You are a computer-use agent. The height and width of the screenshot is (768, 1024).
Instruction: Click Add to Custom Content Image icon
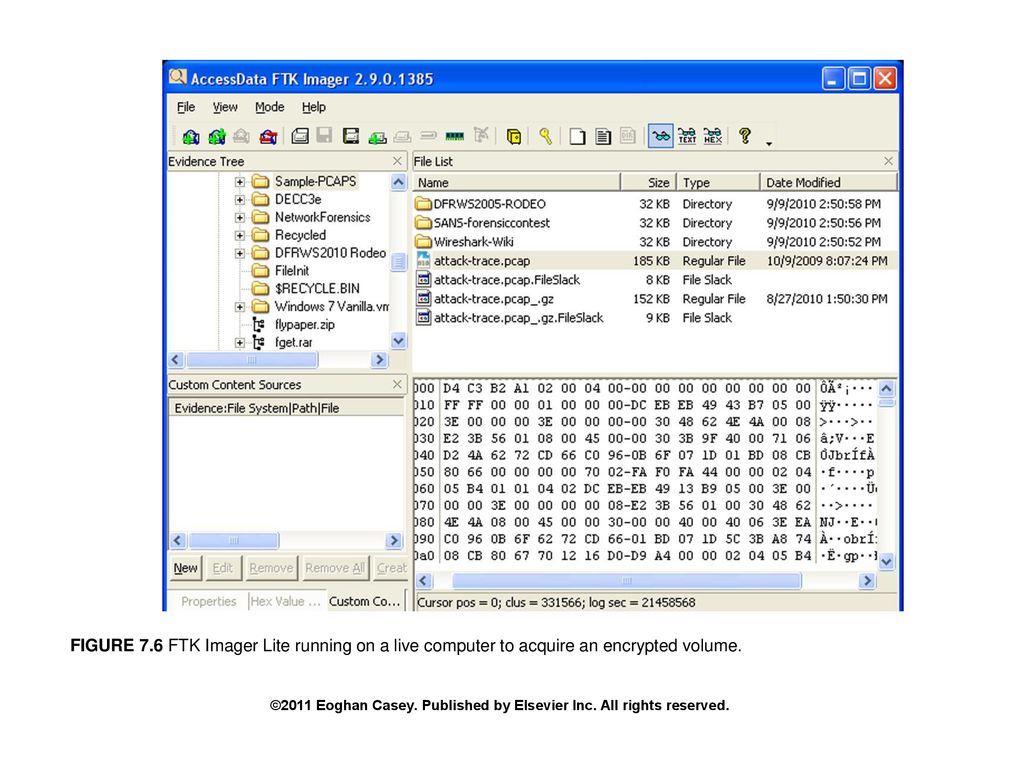377,137
